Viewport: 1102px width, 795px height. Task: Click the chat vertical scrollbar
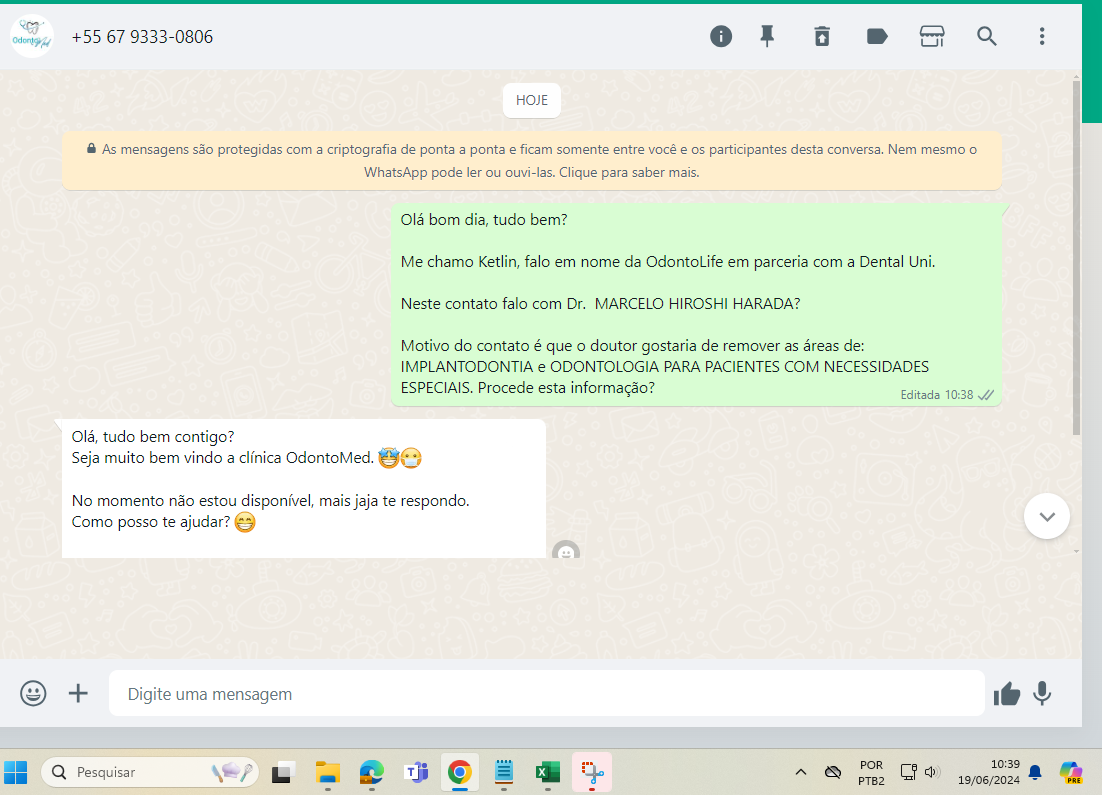tap(1076, 257)
